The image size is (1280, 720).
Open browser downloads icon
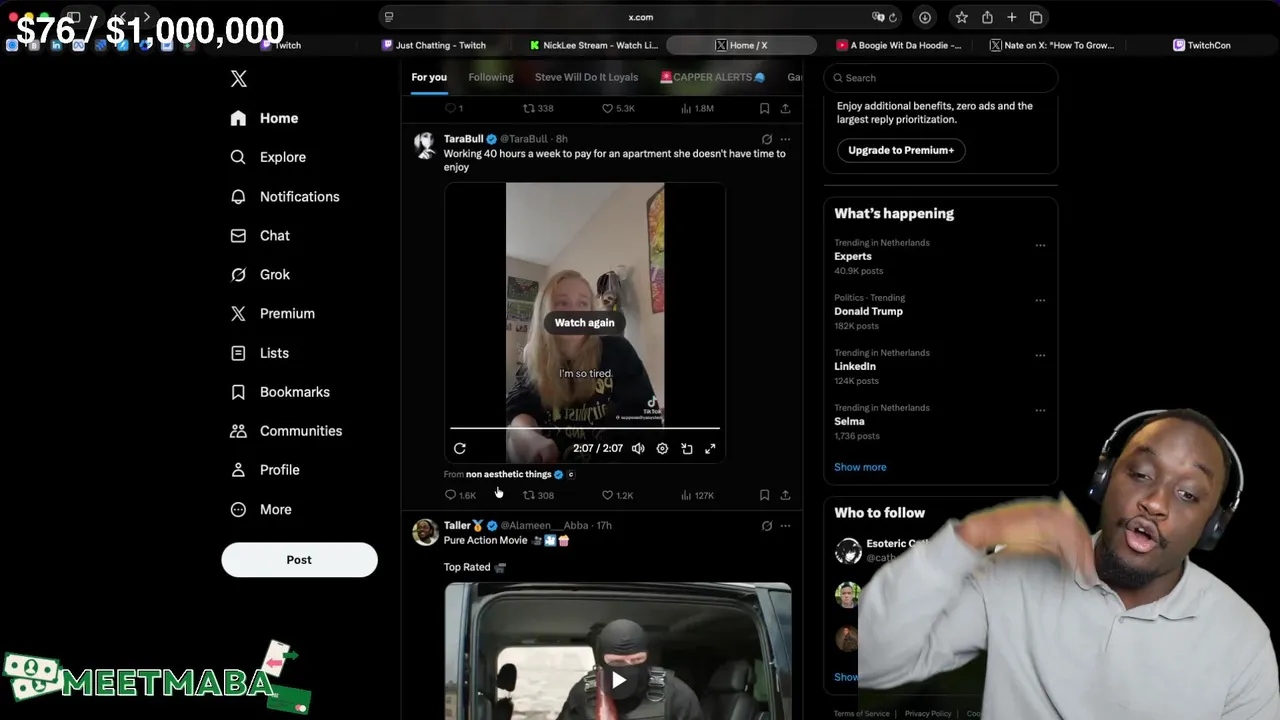(x=925, y=17)
